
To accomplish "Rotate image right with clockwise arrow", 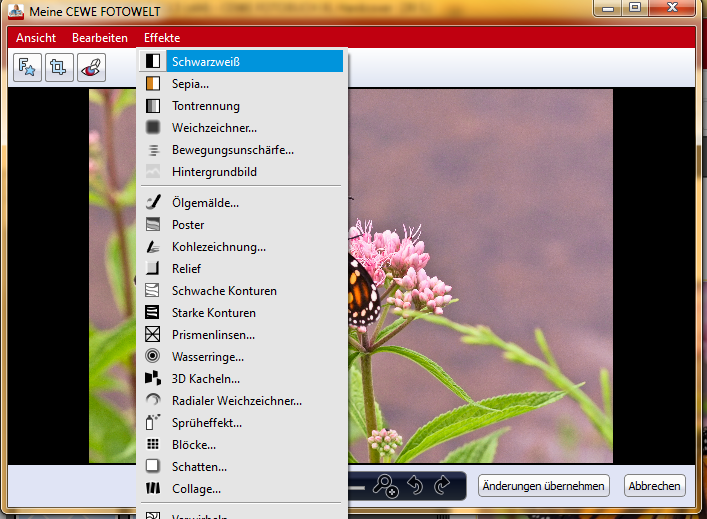I will pyautogui.click(x=442, y=486).
